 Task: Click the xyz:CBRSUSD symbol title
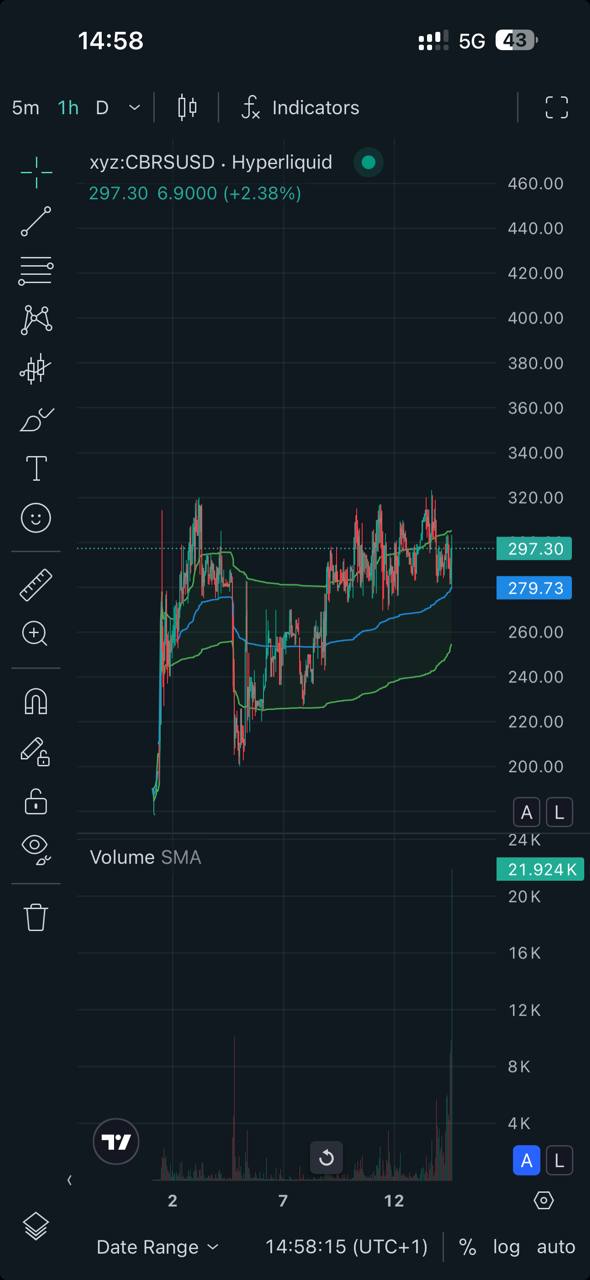pos(211,162)
